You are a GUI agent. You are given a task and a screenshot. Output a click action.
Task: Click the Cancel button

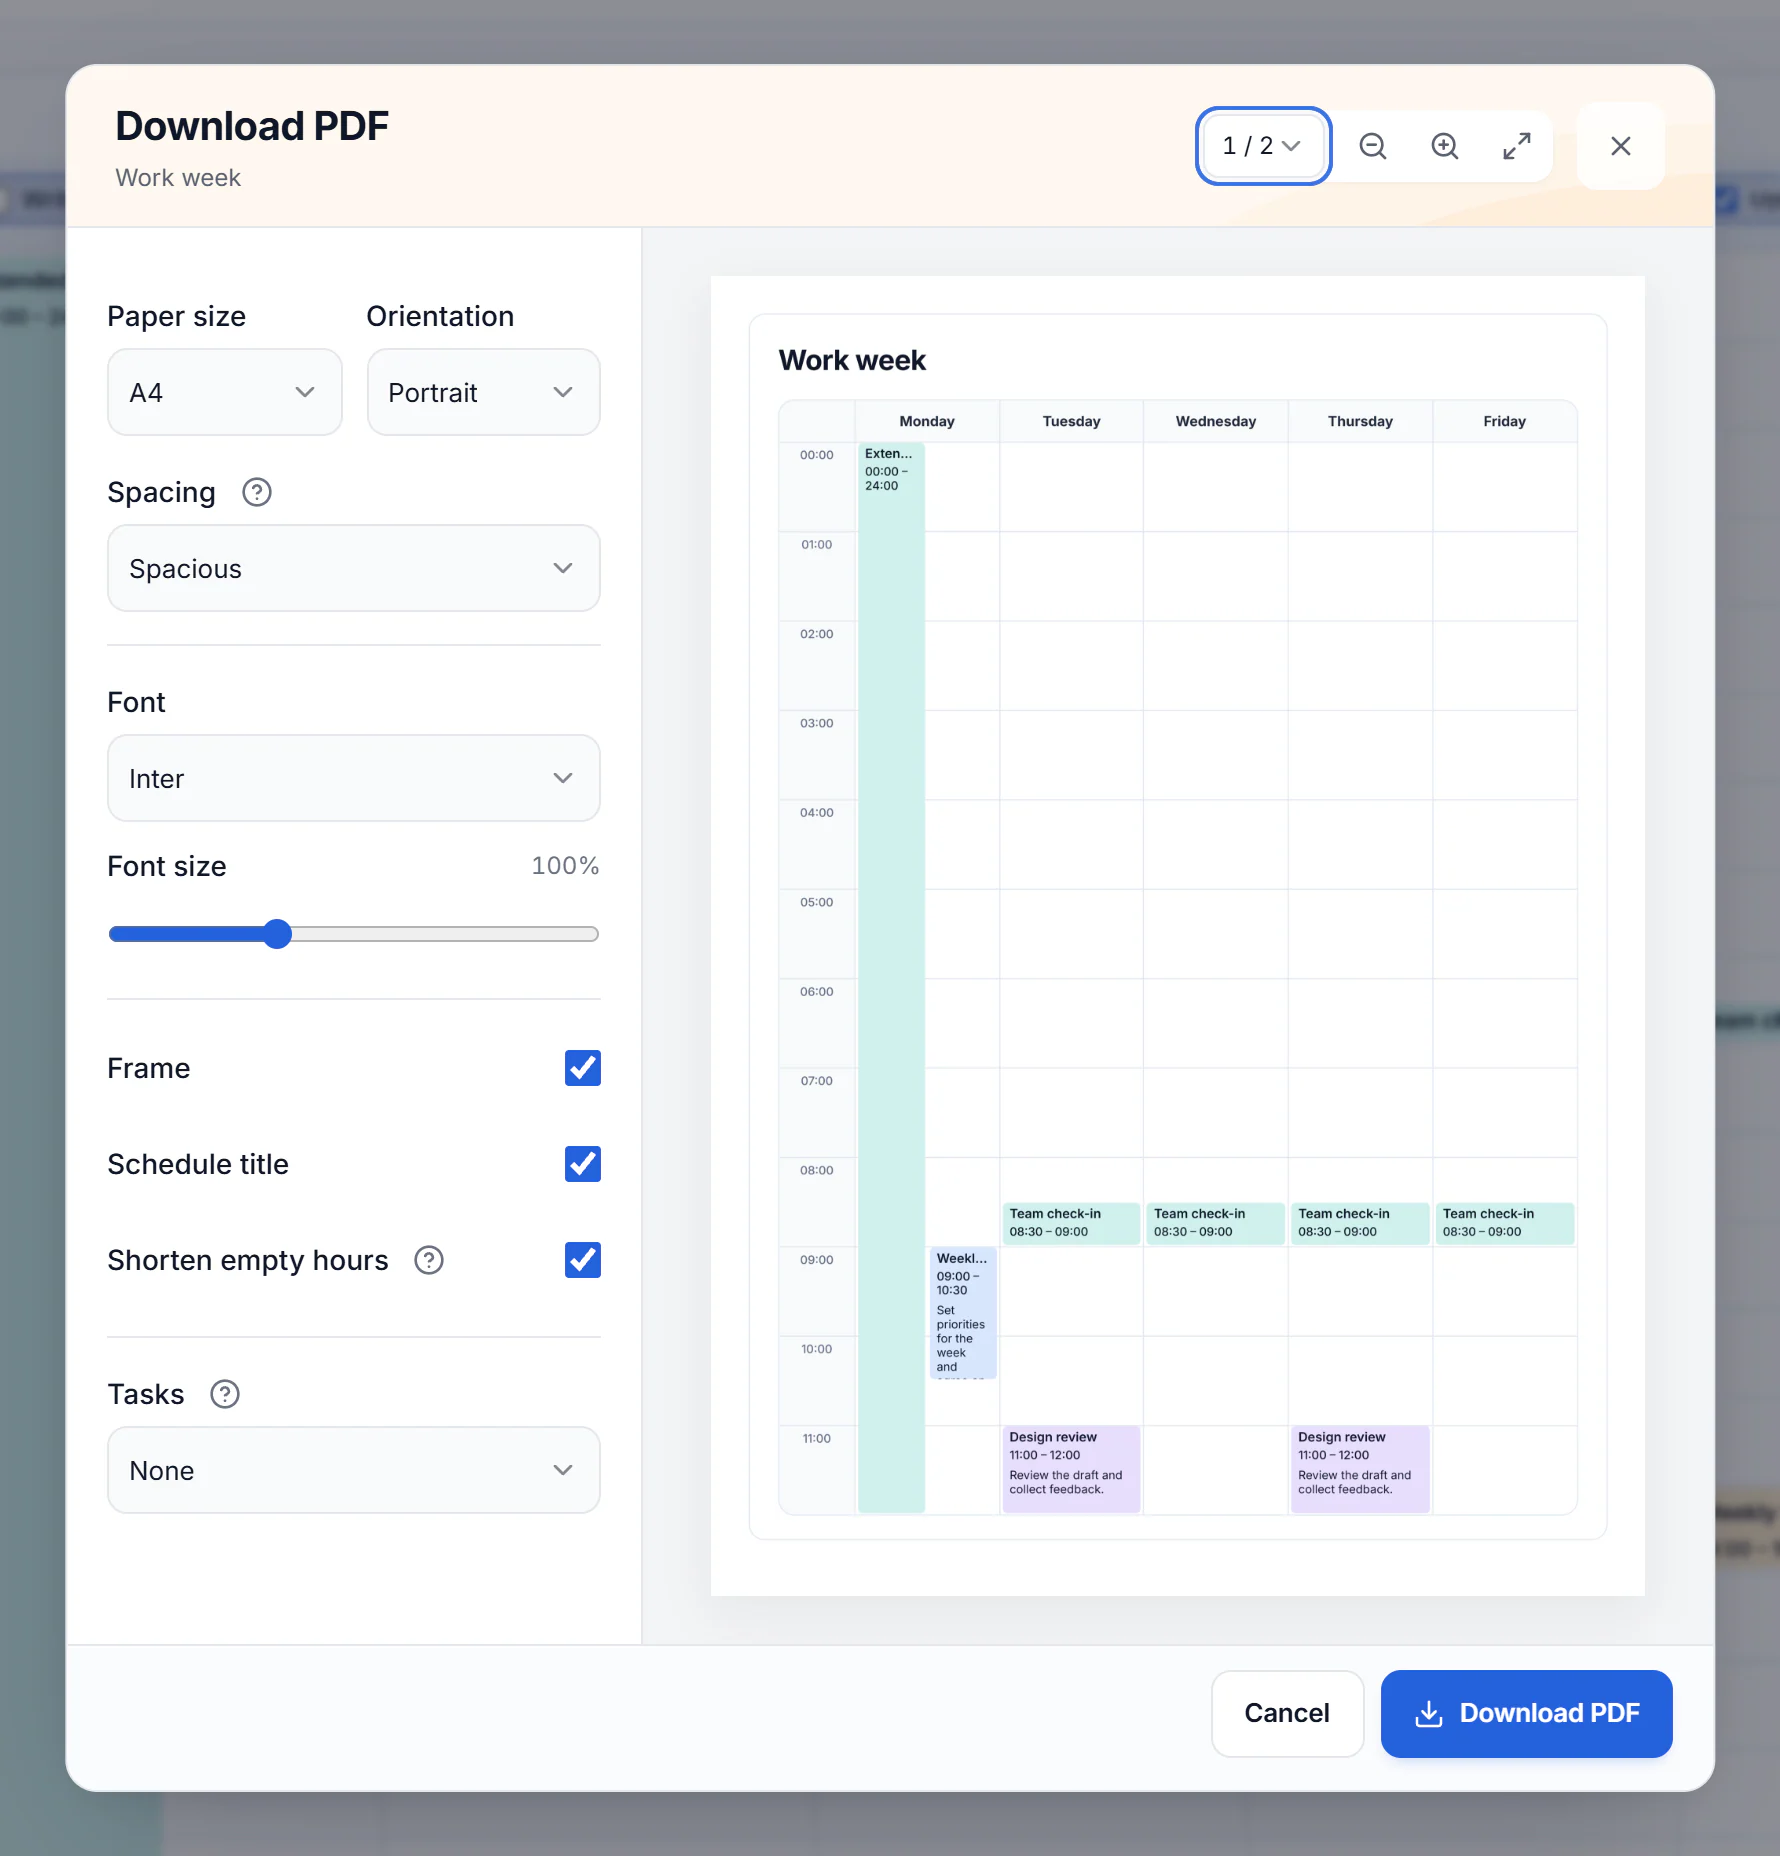point(1287,1713)
